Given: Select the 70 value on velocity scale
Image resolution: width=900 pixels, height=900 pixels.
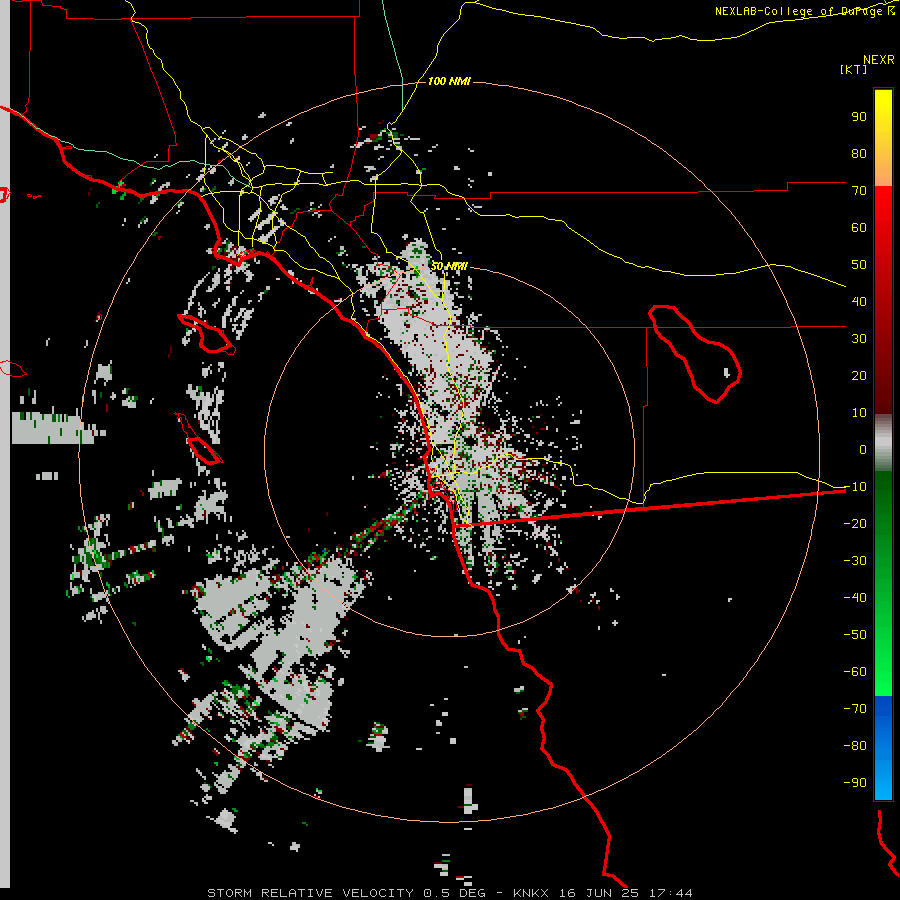Looking at the screenshot, I should 859,191.
